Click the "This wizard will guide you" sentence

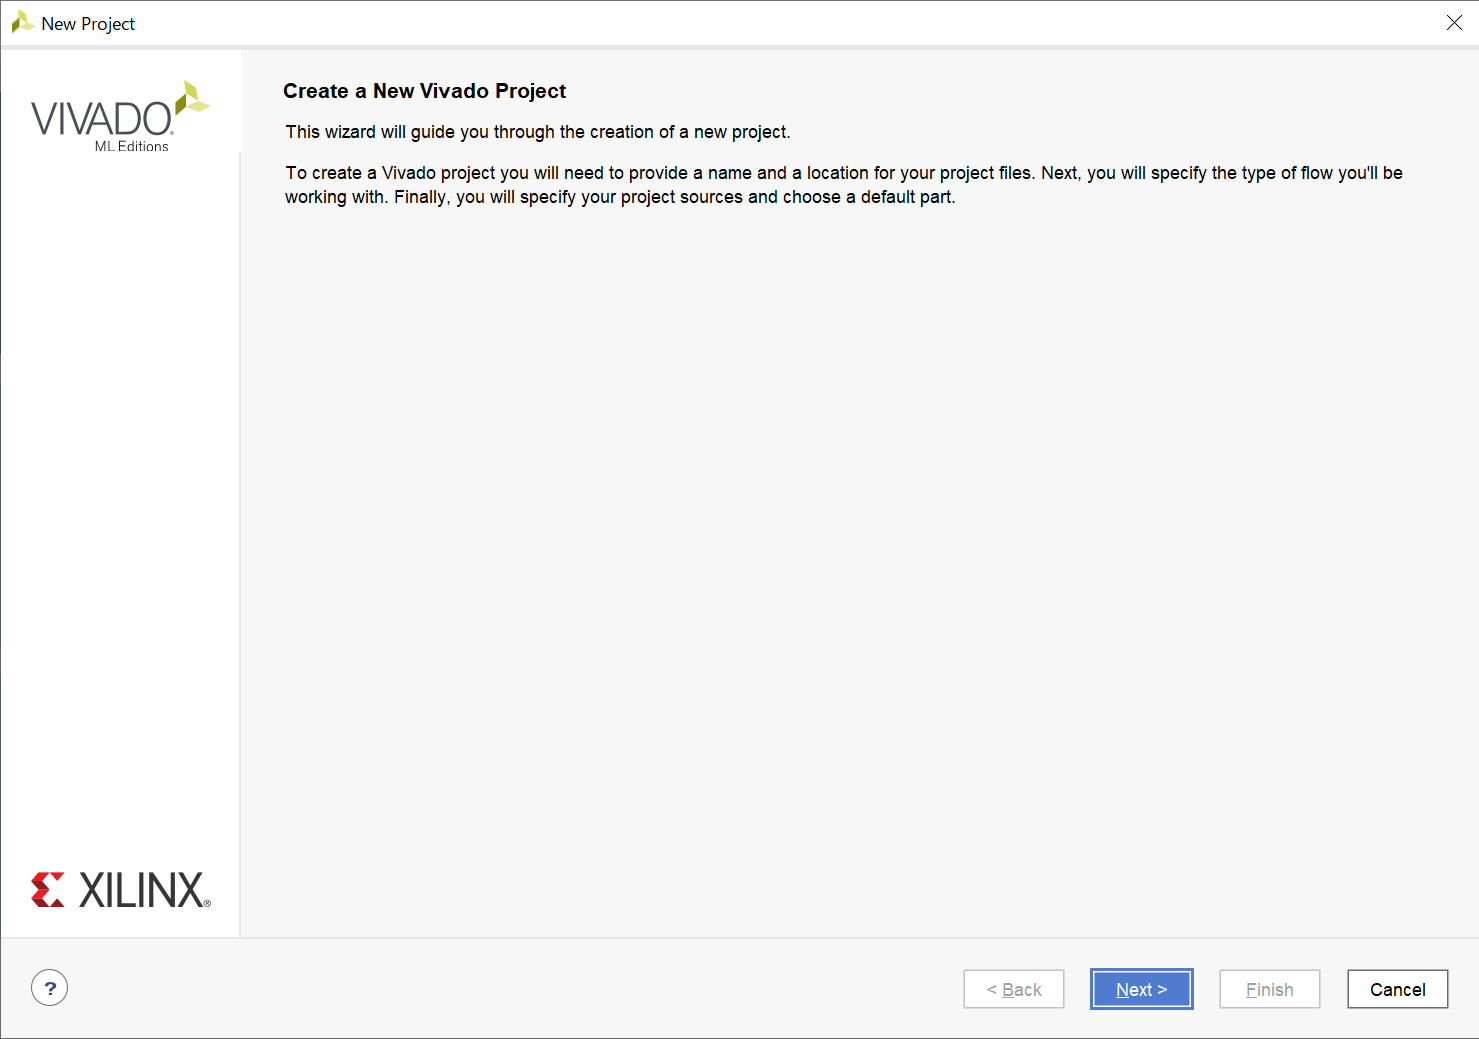pyautogui.click(x=538, y=132)
